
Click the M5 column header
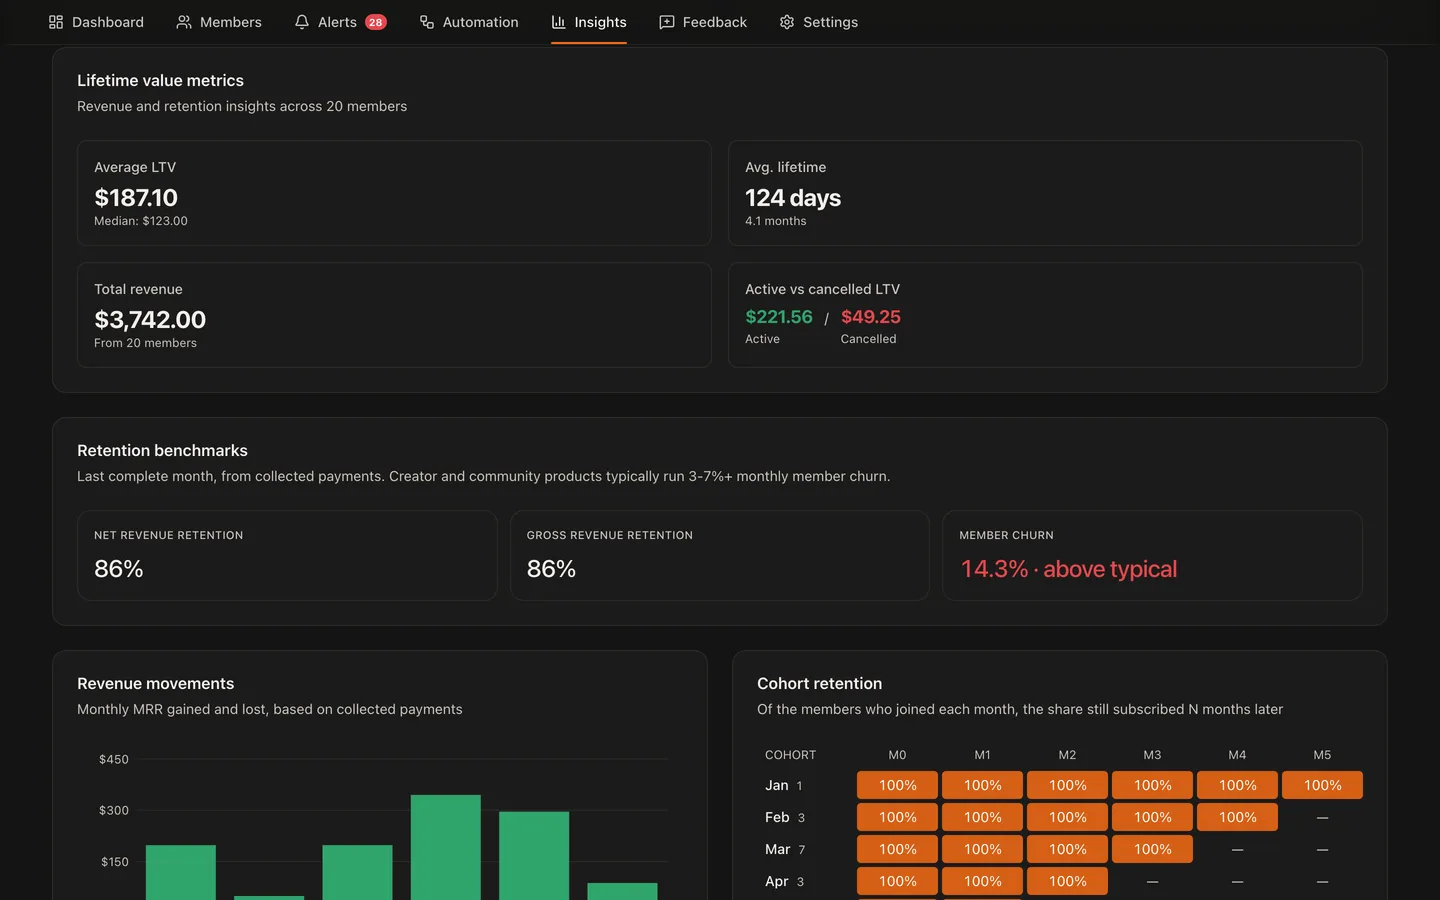click(1322, 755)
